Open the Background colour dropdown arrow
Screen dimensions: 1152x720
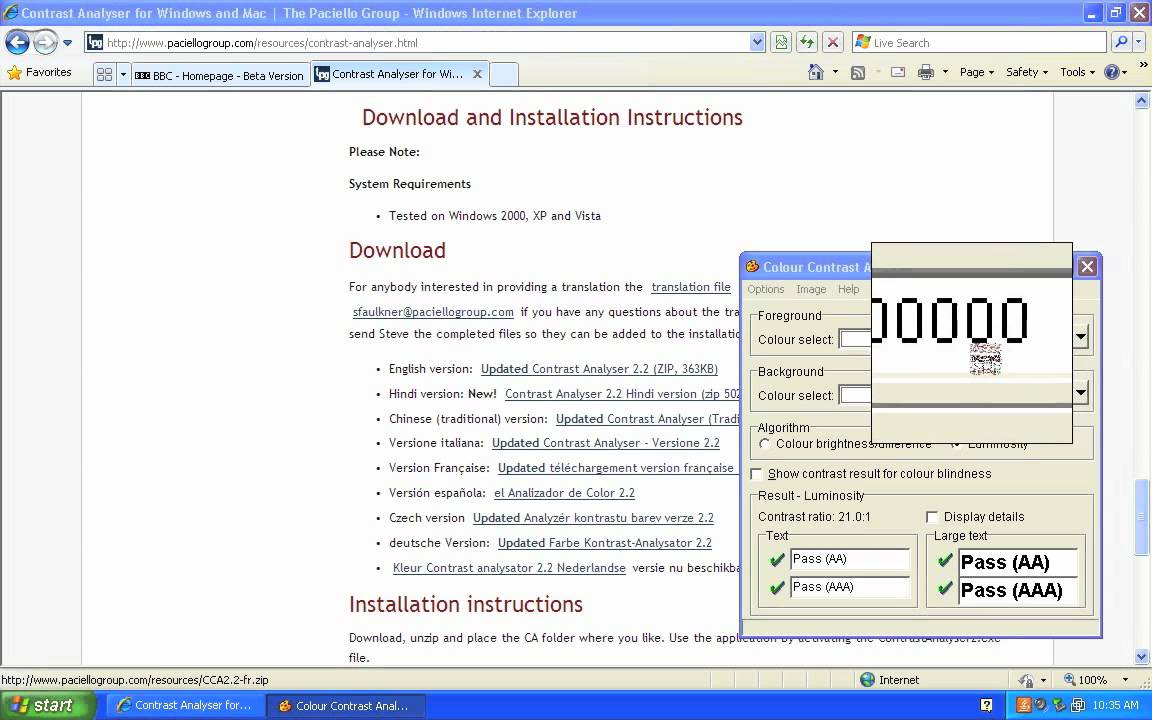coord(1081,392)
